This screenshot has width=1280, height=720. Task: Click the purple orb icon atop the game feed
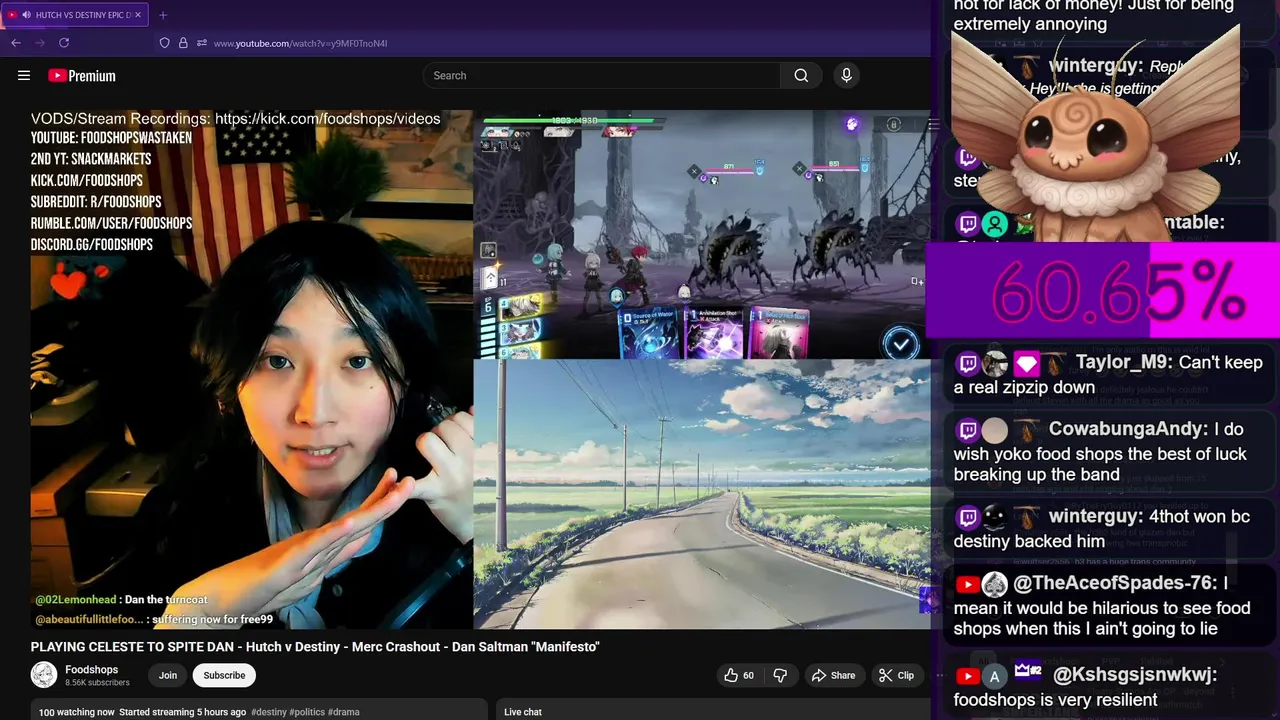852,124
